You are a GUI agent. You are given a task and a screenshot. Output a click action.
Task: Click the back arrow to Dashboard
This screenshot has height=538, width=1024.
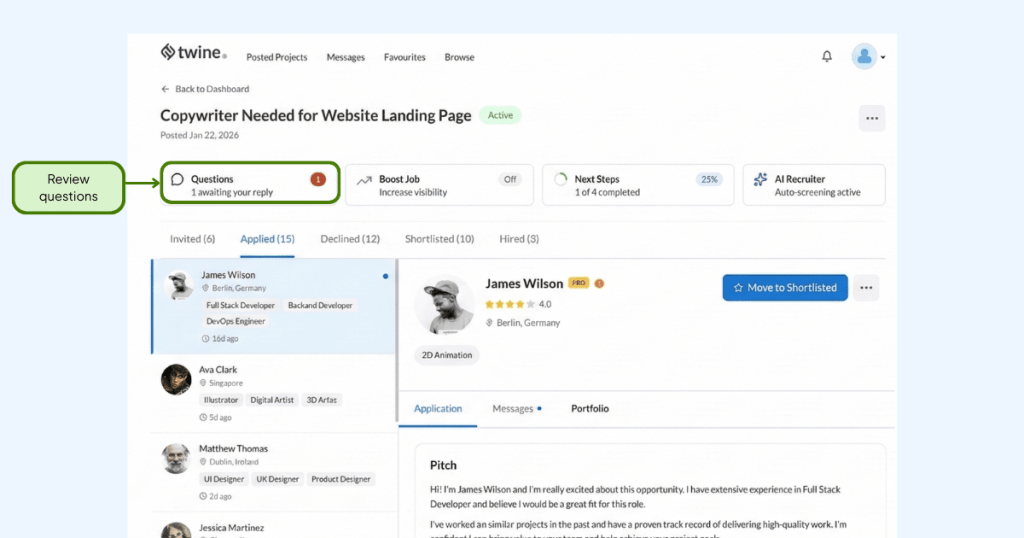point(166,89)
